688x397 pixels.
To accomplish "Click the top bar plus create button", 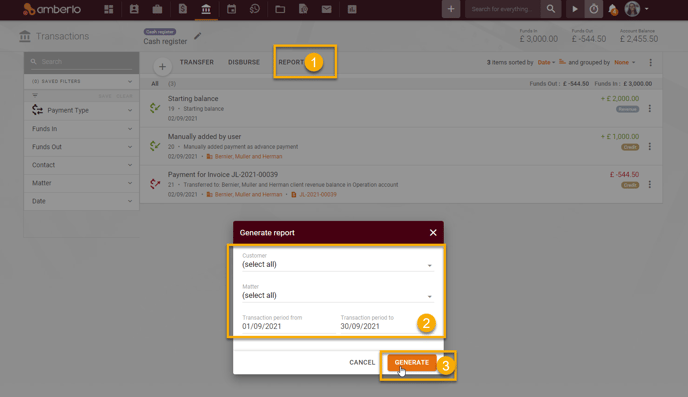I will [x=451, y=9].
